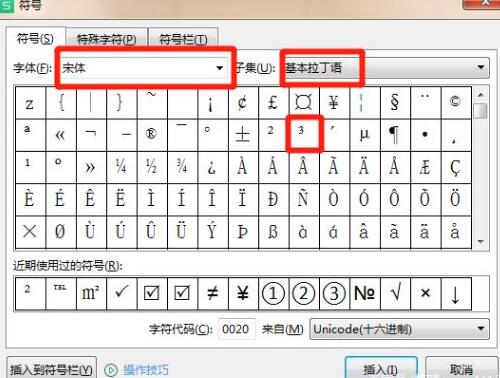Pick the recent m² symbol
Viewport: 500px width, 378px height.
point(91,293)
